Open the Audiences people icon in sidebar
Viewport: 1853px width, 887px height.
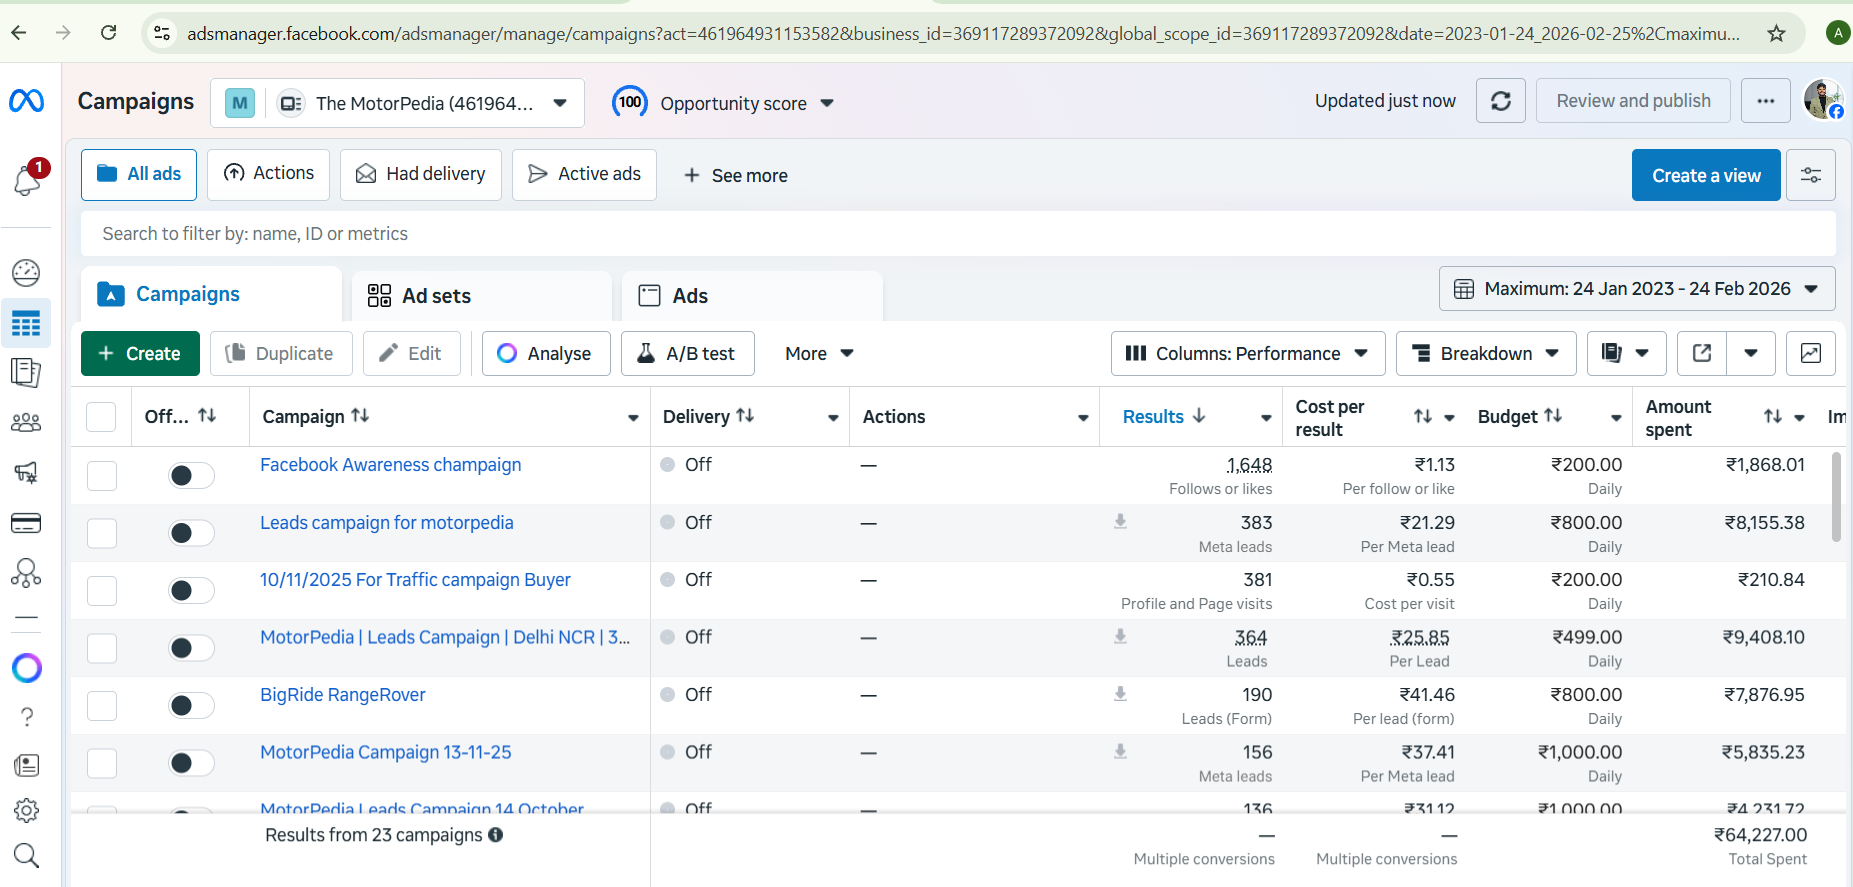point(26,423)
